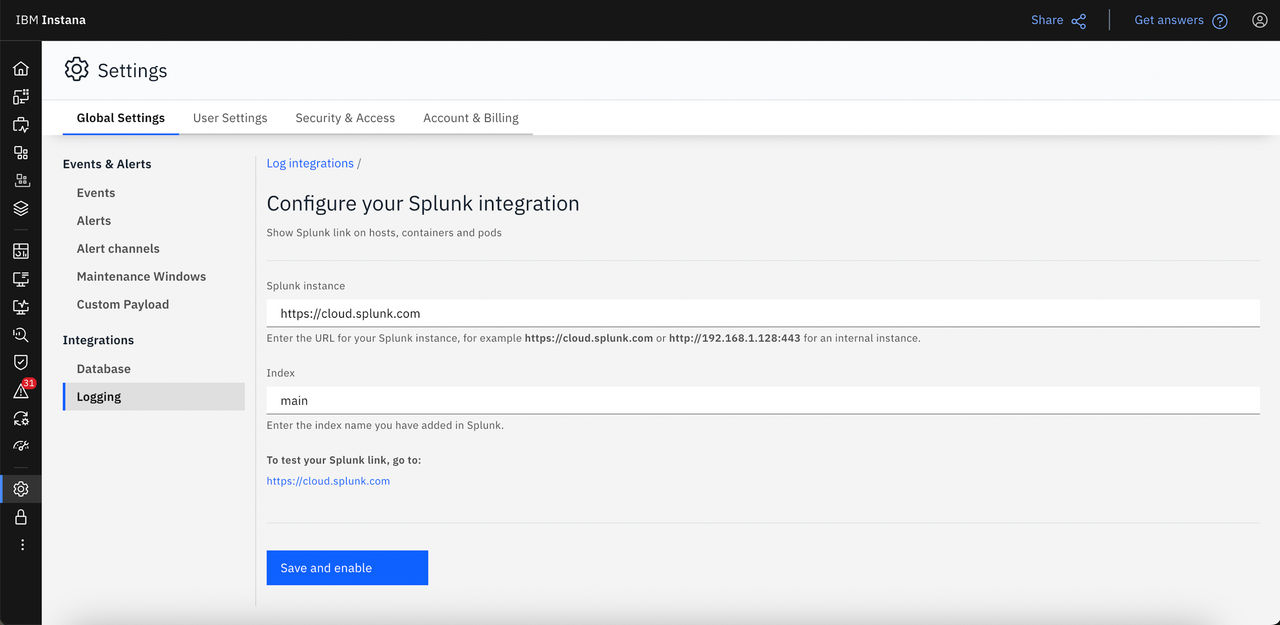Select Logging under Integrations

[154, 397]
